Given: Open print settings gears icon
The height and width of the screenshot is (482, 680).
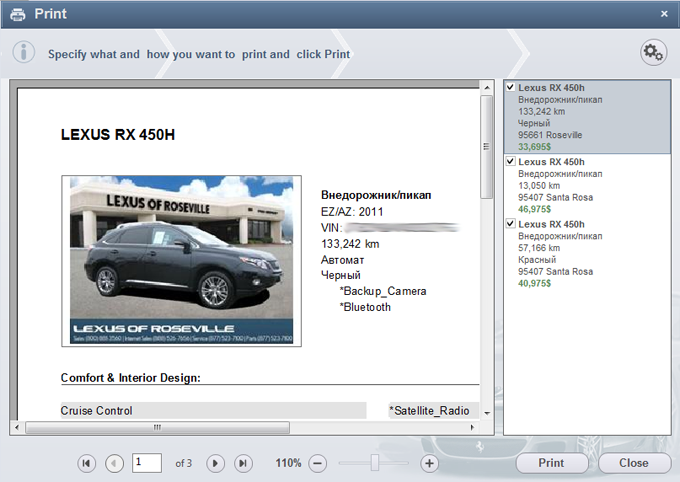Looking at the screenshot, I should (x=653, y=52).
